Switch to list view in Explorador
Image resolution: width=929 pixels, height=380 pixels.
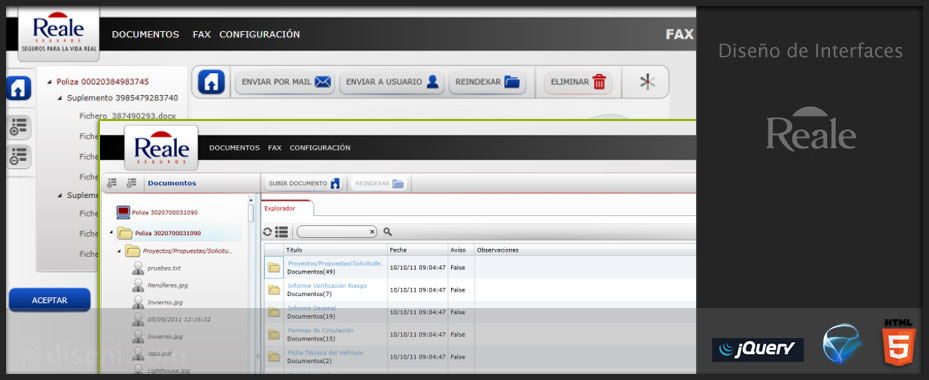pos(281,232)
